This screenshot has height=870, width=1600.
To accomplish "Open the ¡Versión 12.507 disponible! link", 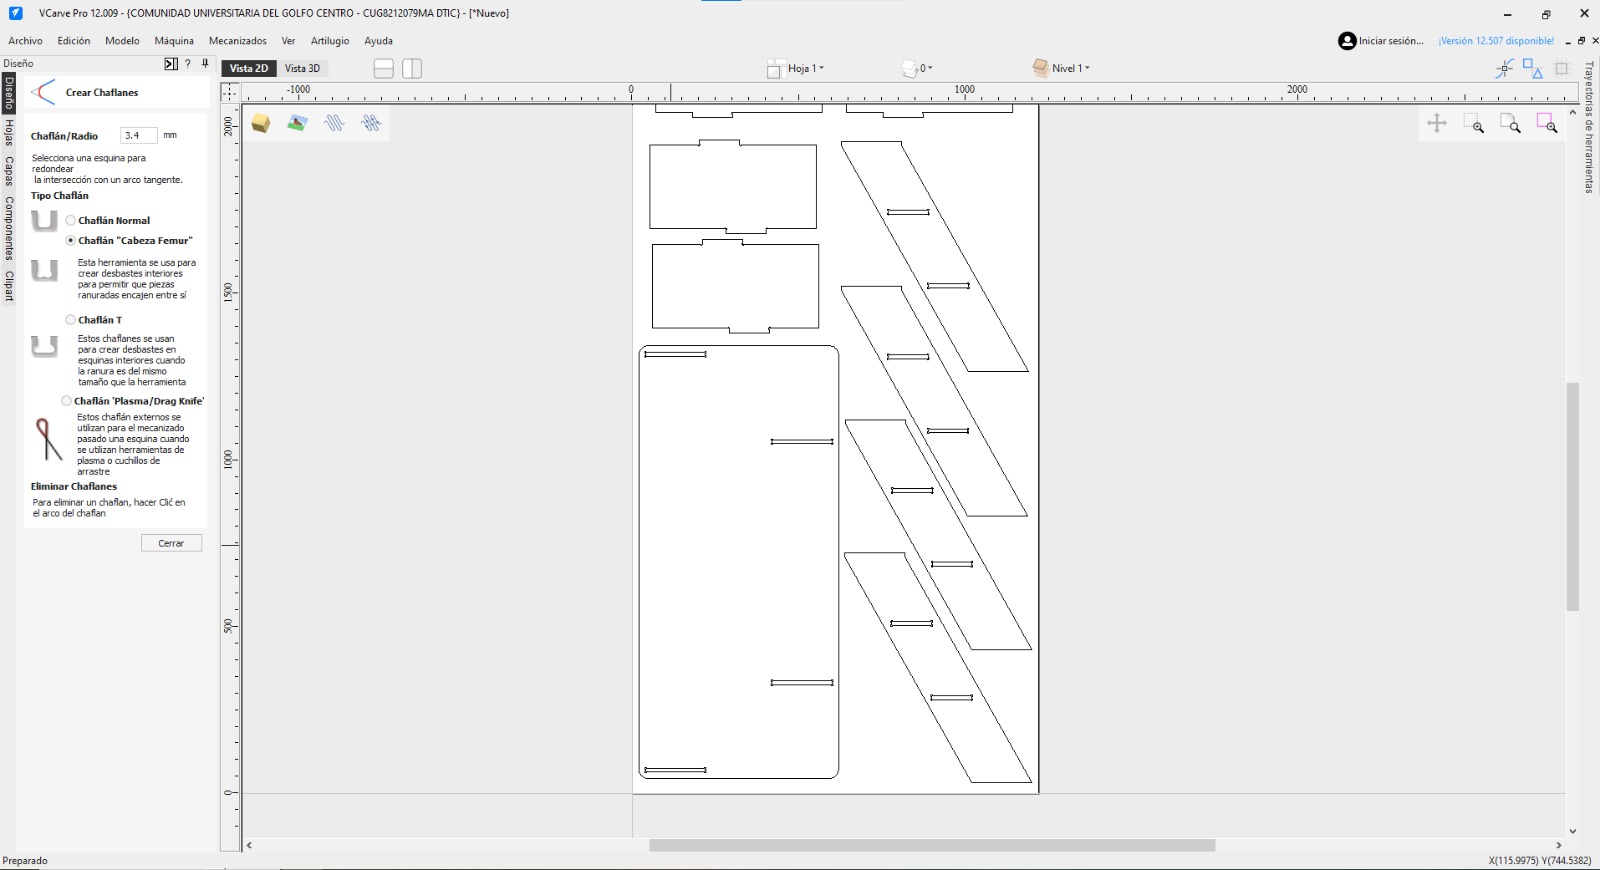I will [x=1496, y=41].
